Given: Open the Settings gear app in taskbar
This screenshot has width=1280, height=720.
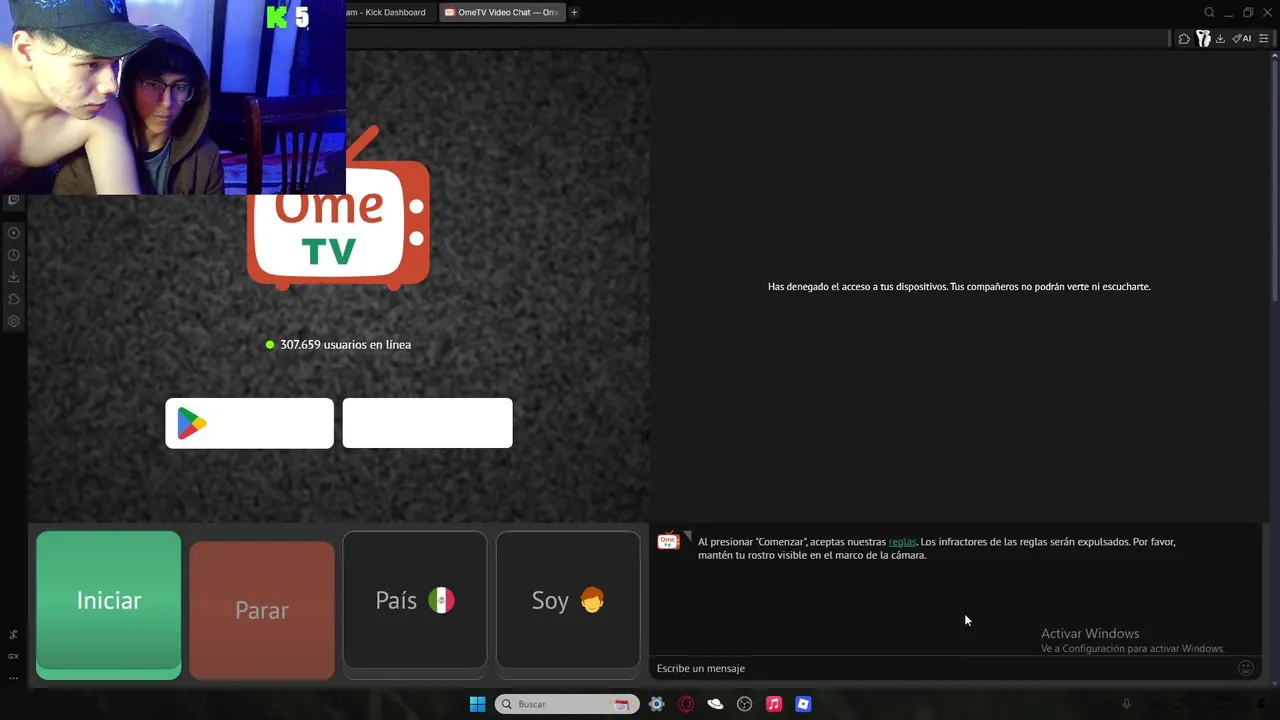Looking at the screenshot, I should point(656,704).
